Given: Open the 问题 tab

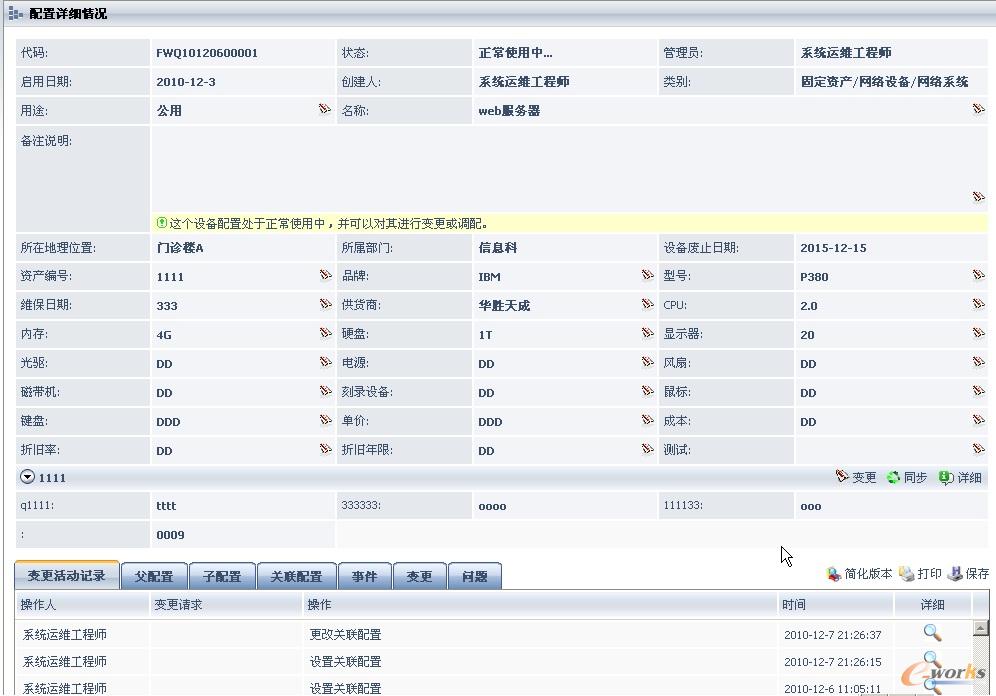Looking at the screenshot, I should [x=477, y=575].
